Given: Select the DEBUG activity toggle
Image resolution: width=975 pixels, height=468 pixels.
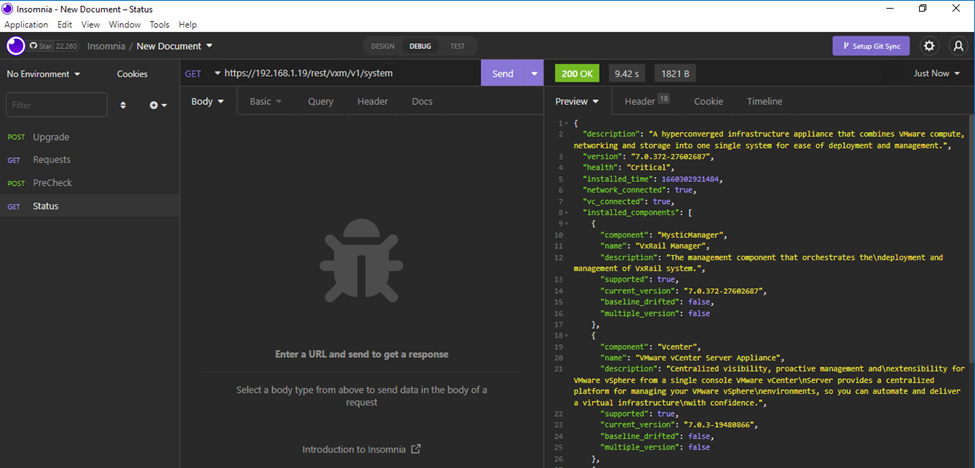Looking at the screenshot, I should coord(419,46).
